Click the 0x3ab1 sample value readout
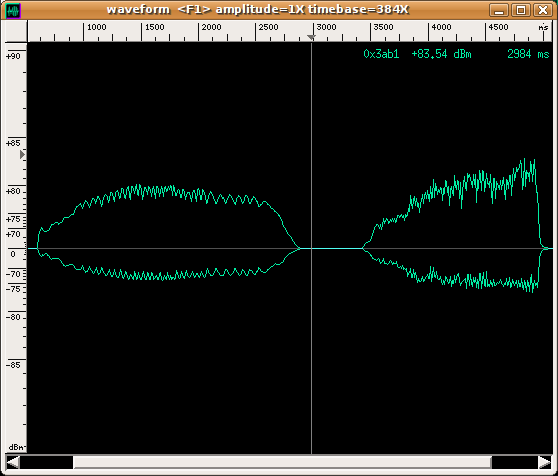Image resolution: width=558 pixels, height=476 pixels. click(381, 54)
